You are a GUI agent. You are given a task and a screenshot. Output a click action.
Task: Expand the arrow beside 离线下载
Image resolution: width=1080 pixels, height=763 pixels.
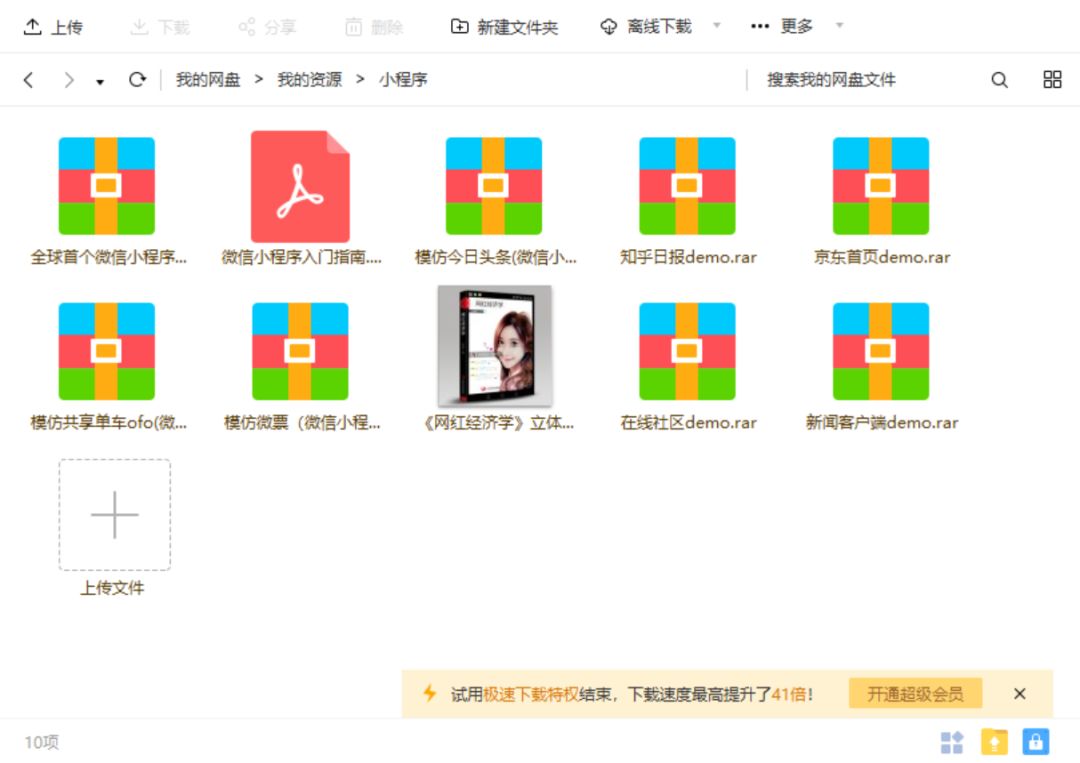(x=716, y=25)
